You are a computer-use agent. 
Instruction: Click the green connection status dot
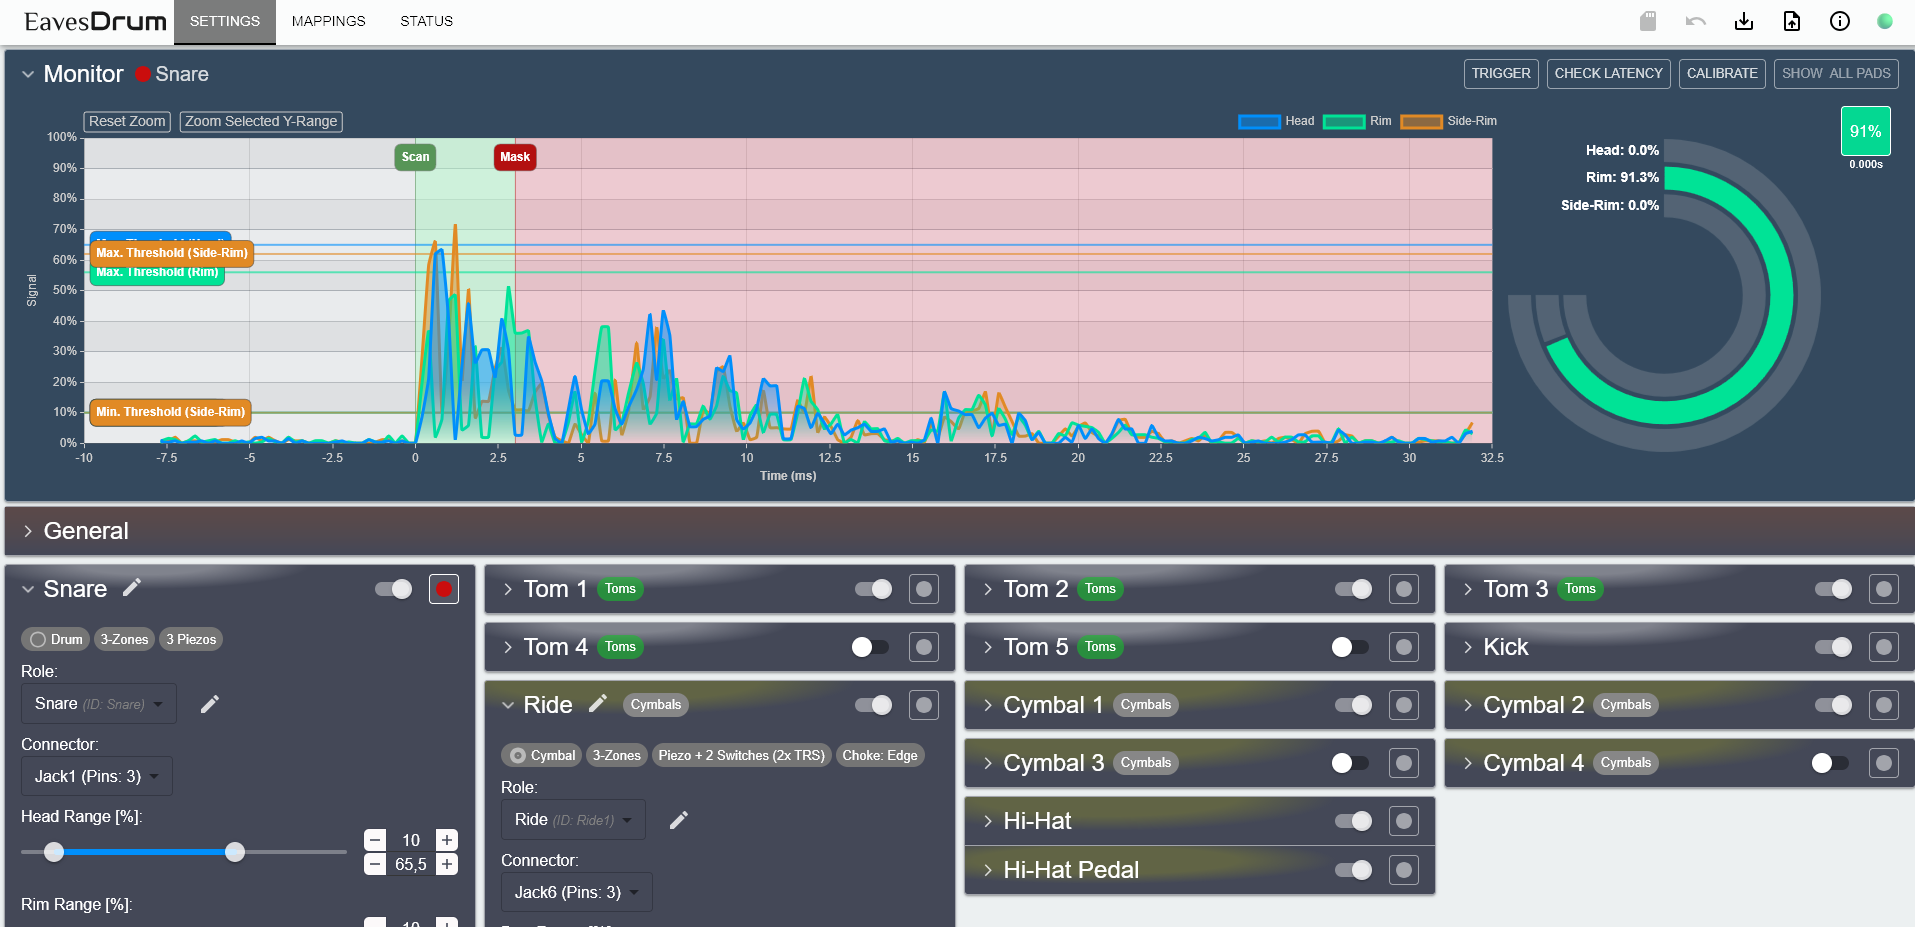(1884, 19)
